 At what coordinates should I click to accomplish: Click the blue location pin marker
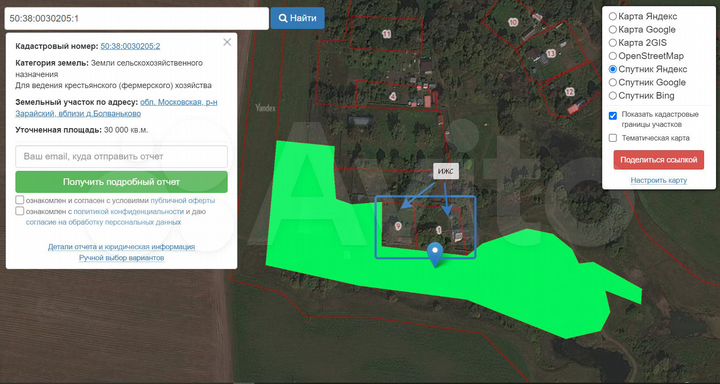435,255
